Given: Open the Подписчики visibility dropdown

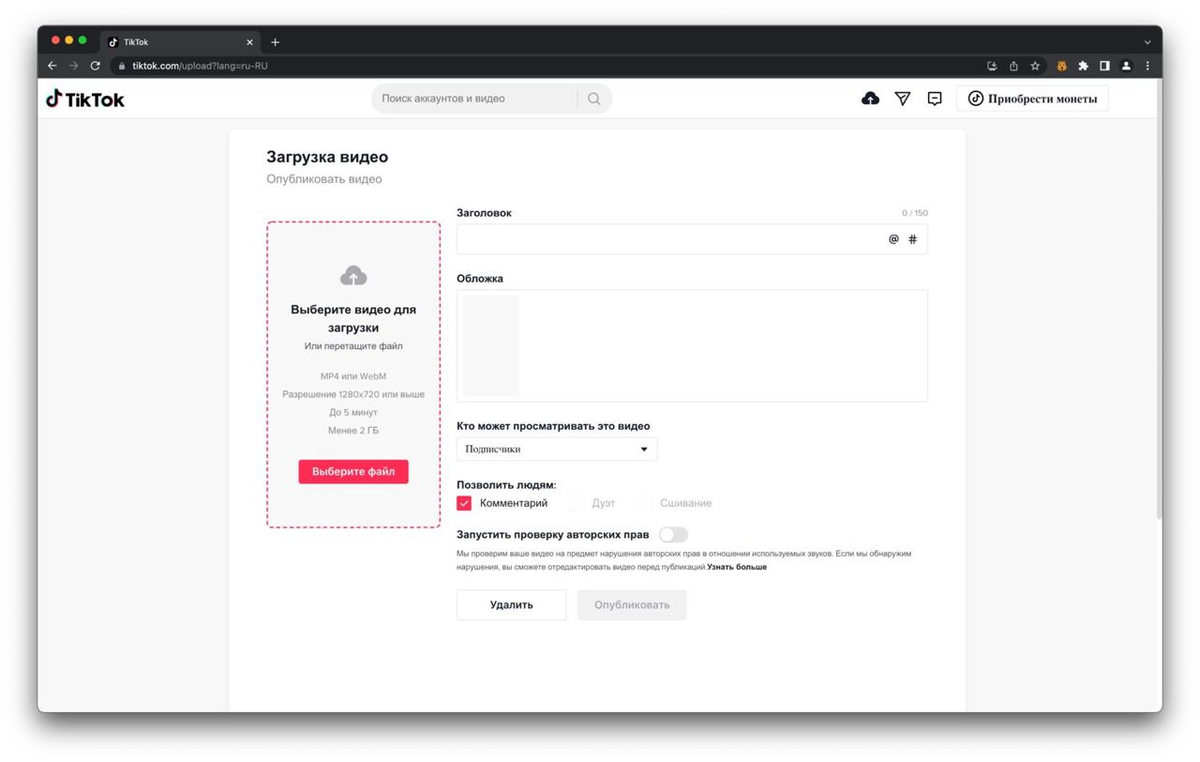Looking at the screenshot, I should [x=557, y=449].
